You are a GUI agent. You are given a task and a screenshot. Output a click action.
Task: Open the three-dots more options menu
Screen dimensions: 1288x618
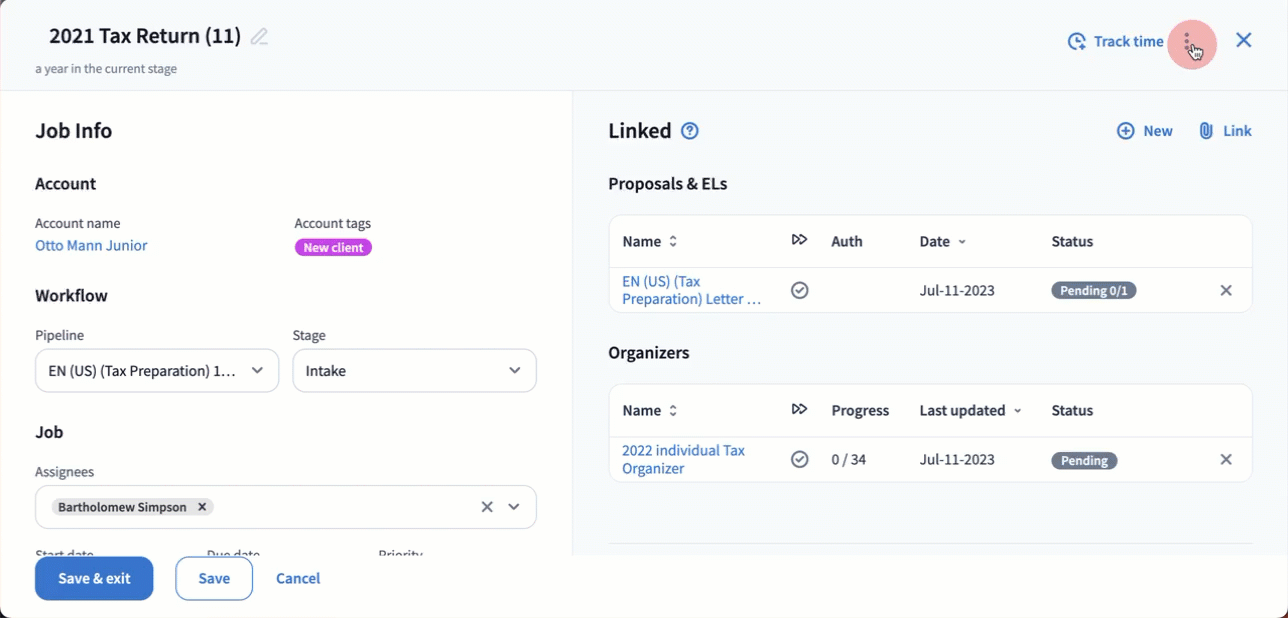coord(1187,42)
